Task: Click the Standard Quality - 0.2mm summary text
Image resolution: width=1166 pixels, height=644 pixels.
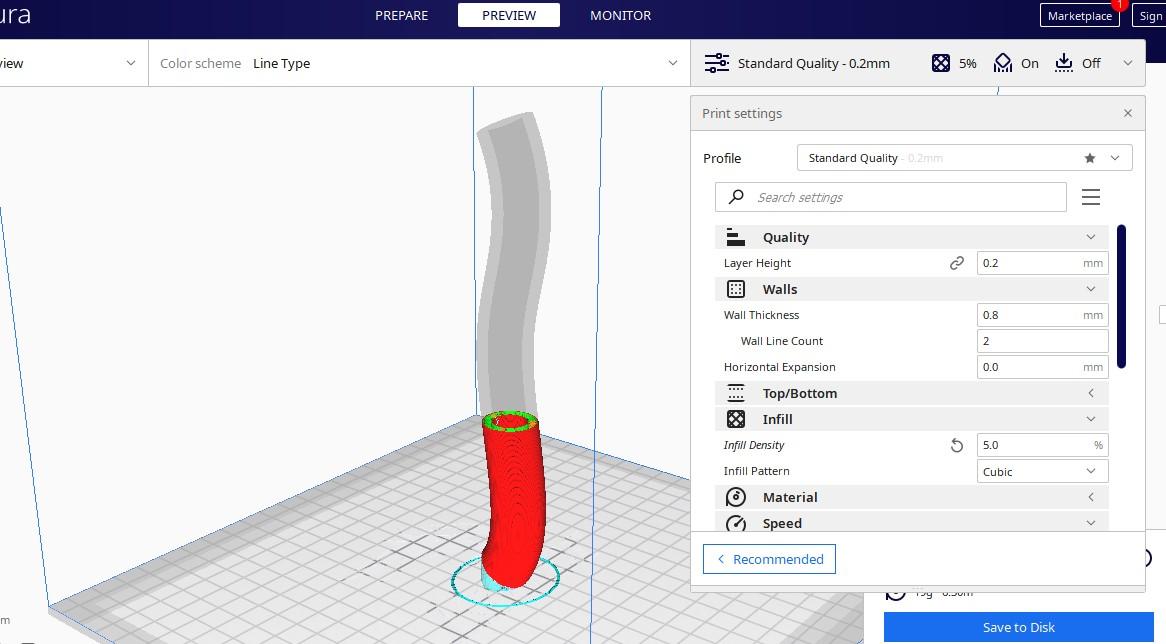Action: (x=814, y=63)
